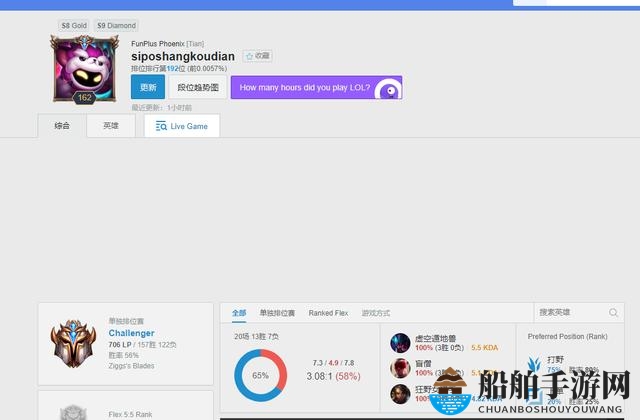Select the 单独排位赛 solo ranked tab

click(x=277, y=313)
